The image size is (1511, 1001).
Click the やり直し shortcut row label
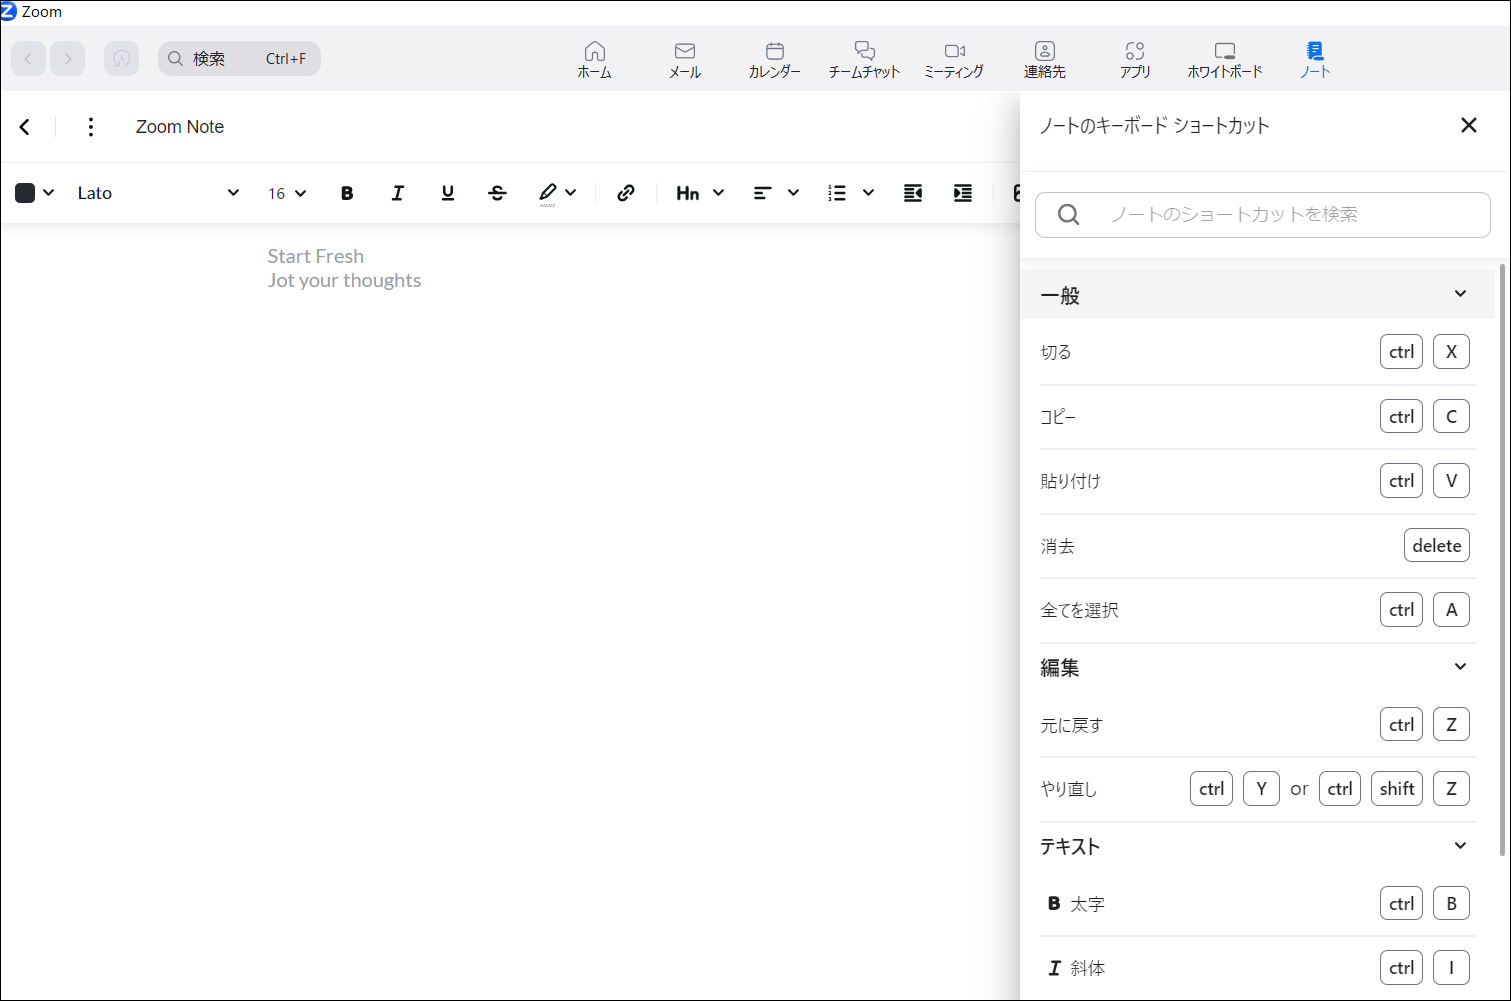(x=1068, y=789)
